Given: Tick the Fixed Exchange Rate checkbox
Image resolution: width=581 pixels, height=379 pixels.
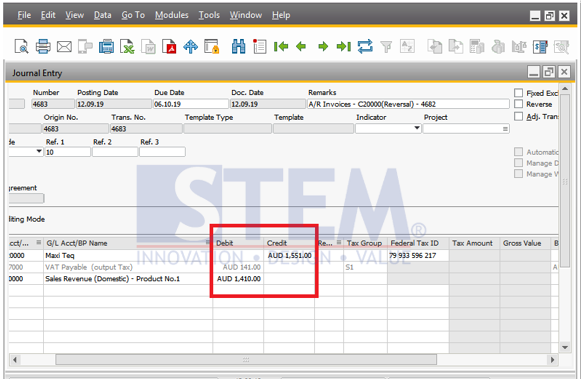Looking at the screenshot, I should (519, 93).
